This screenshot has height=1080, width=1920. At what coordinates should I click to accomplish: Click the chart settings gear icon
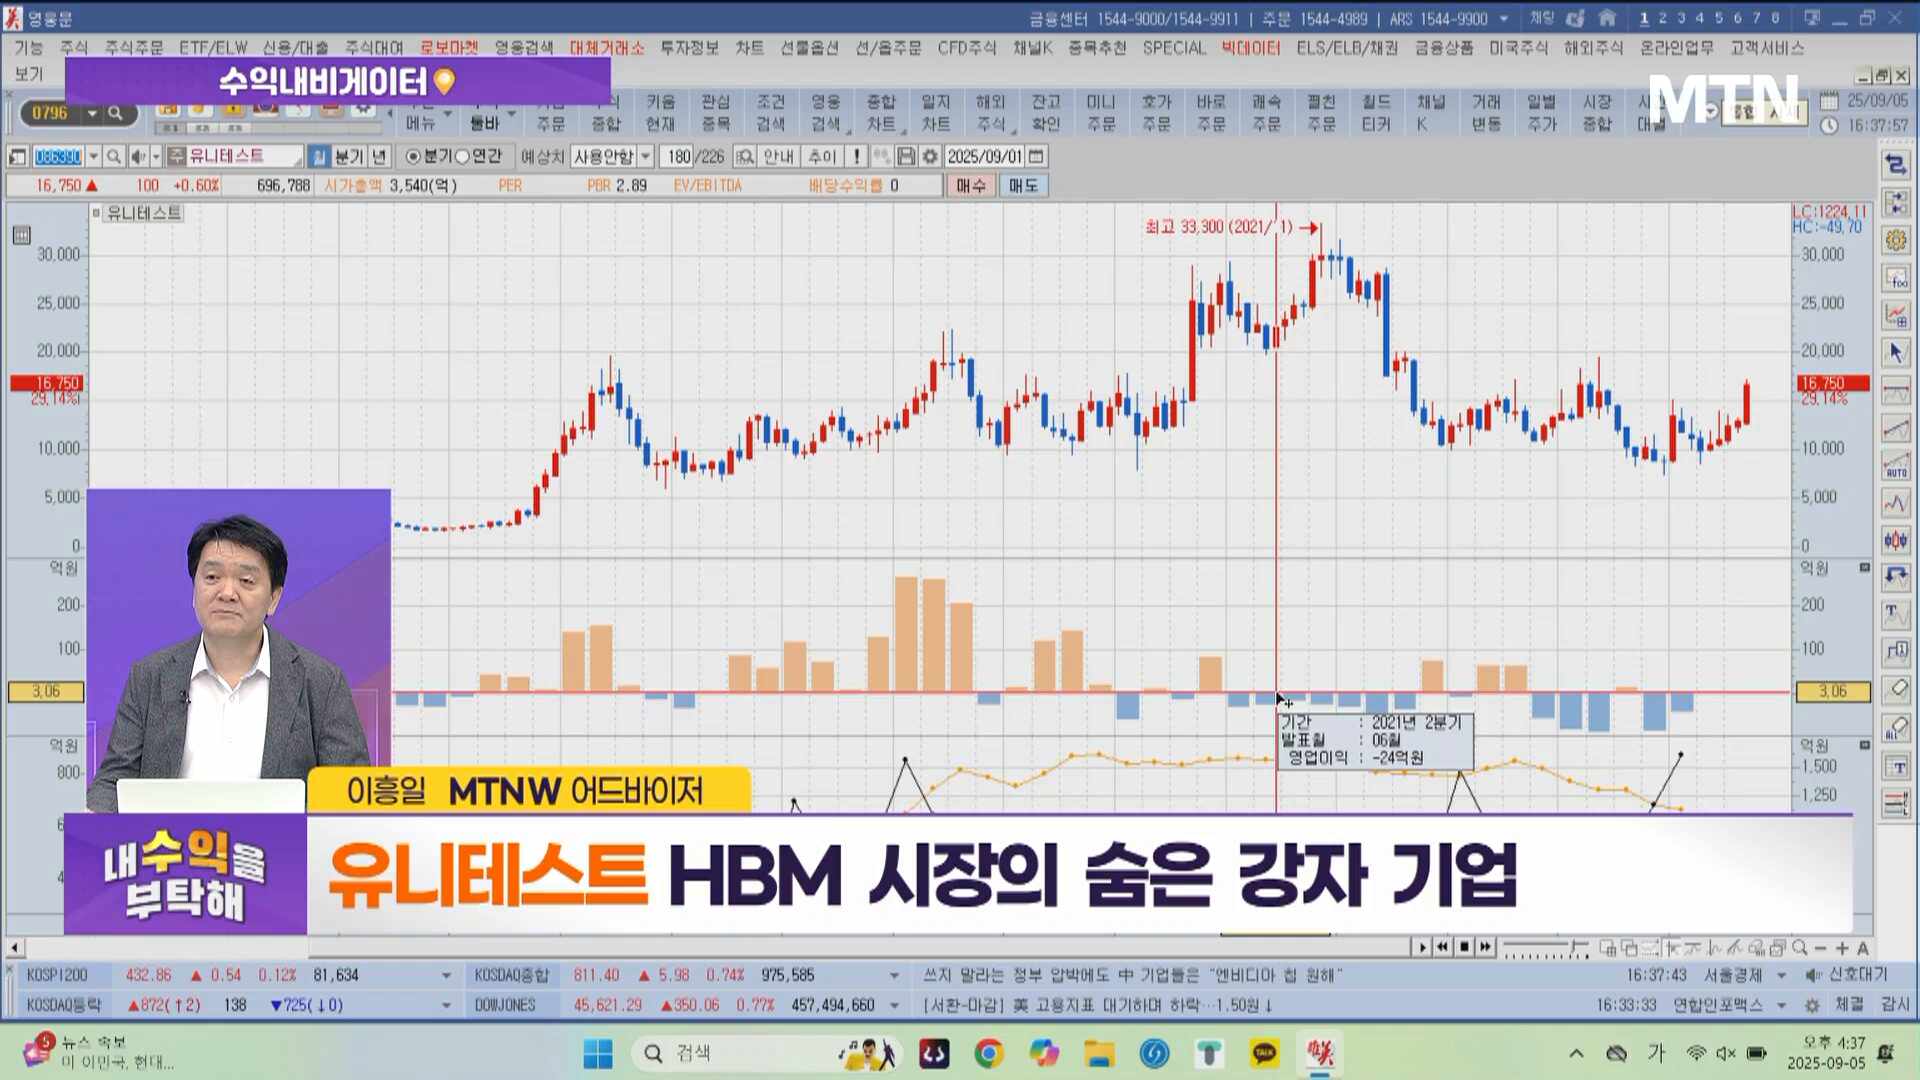click(x=930, y=157)
